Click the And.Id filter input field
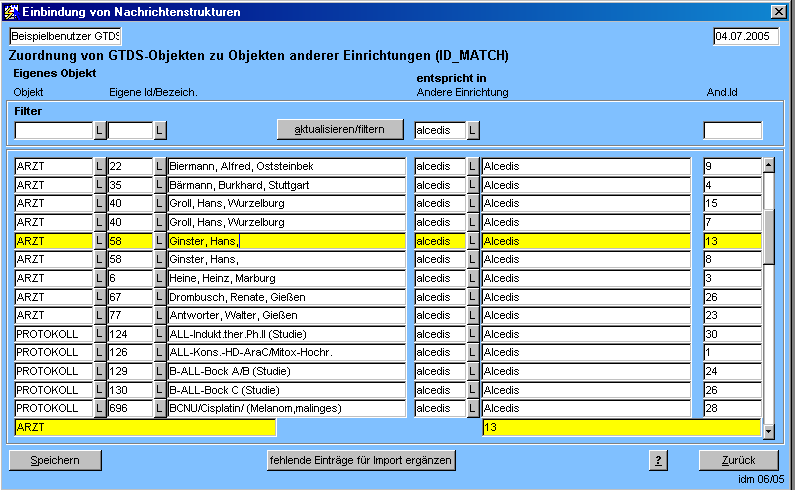Screen dimensions: 795x490 [732, 130]
